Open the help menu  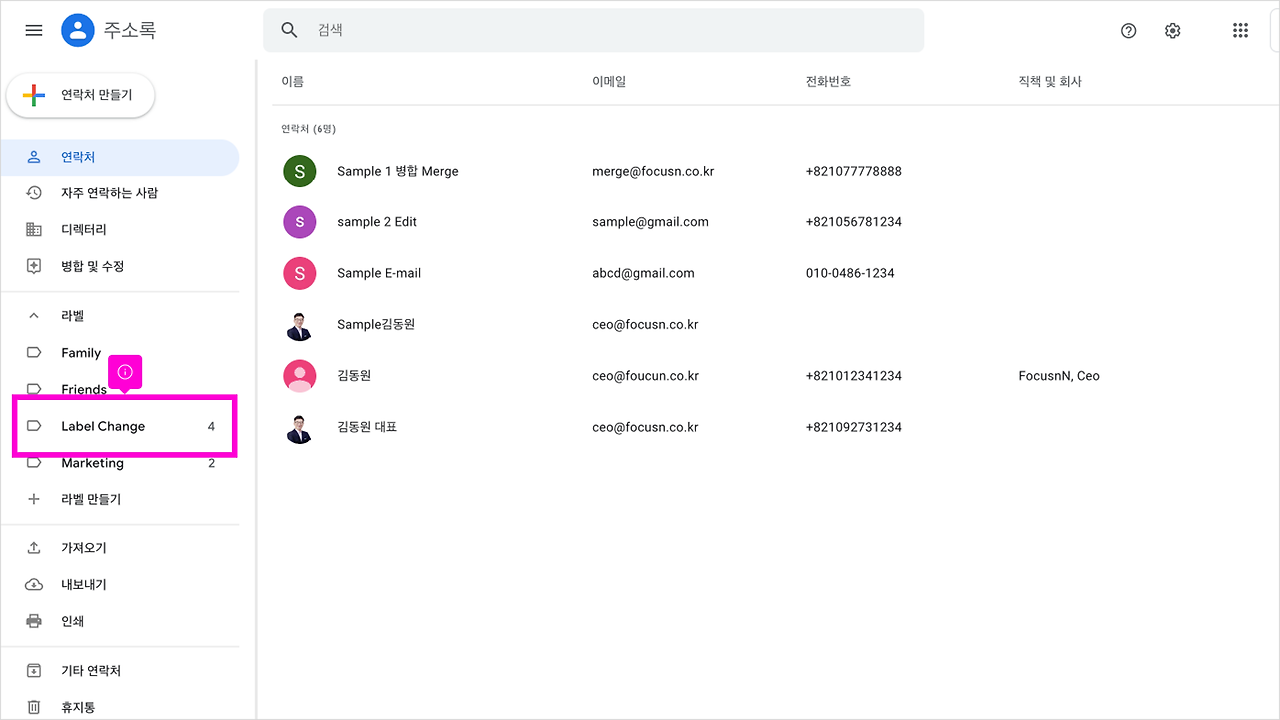[x=1128, y=30]
